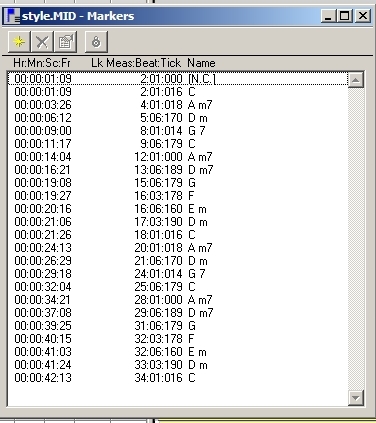Click the time 00:00:14:04
The width and height of the screenshot is (376, 423).
[43, 157]
